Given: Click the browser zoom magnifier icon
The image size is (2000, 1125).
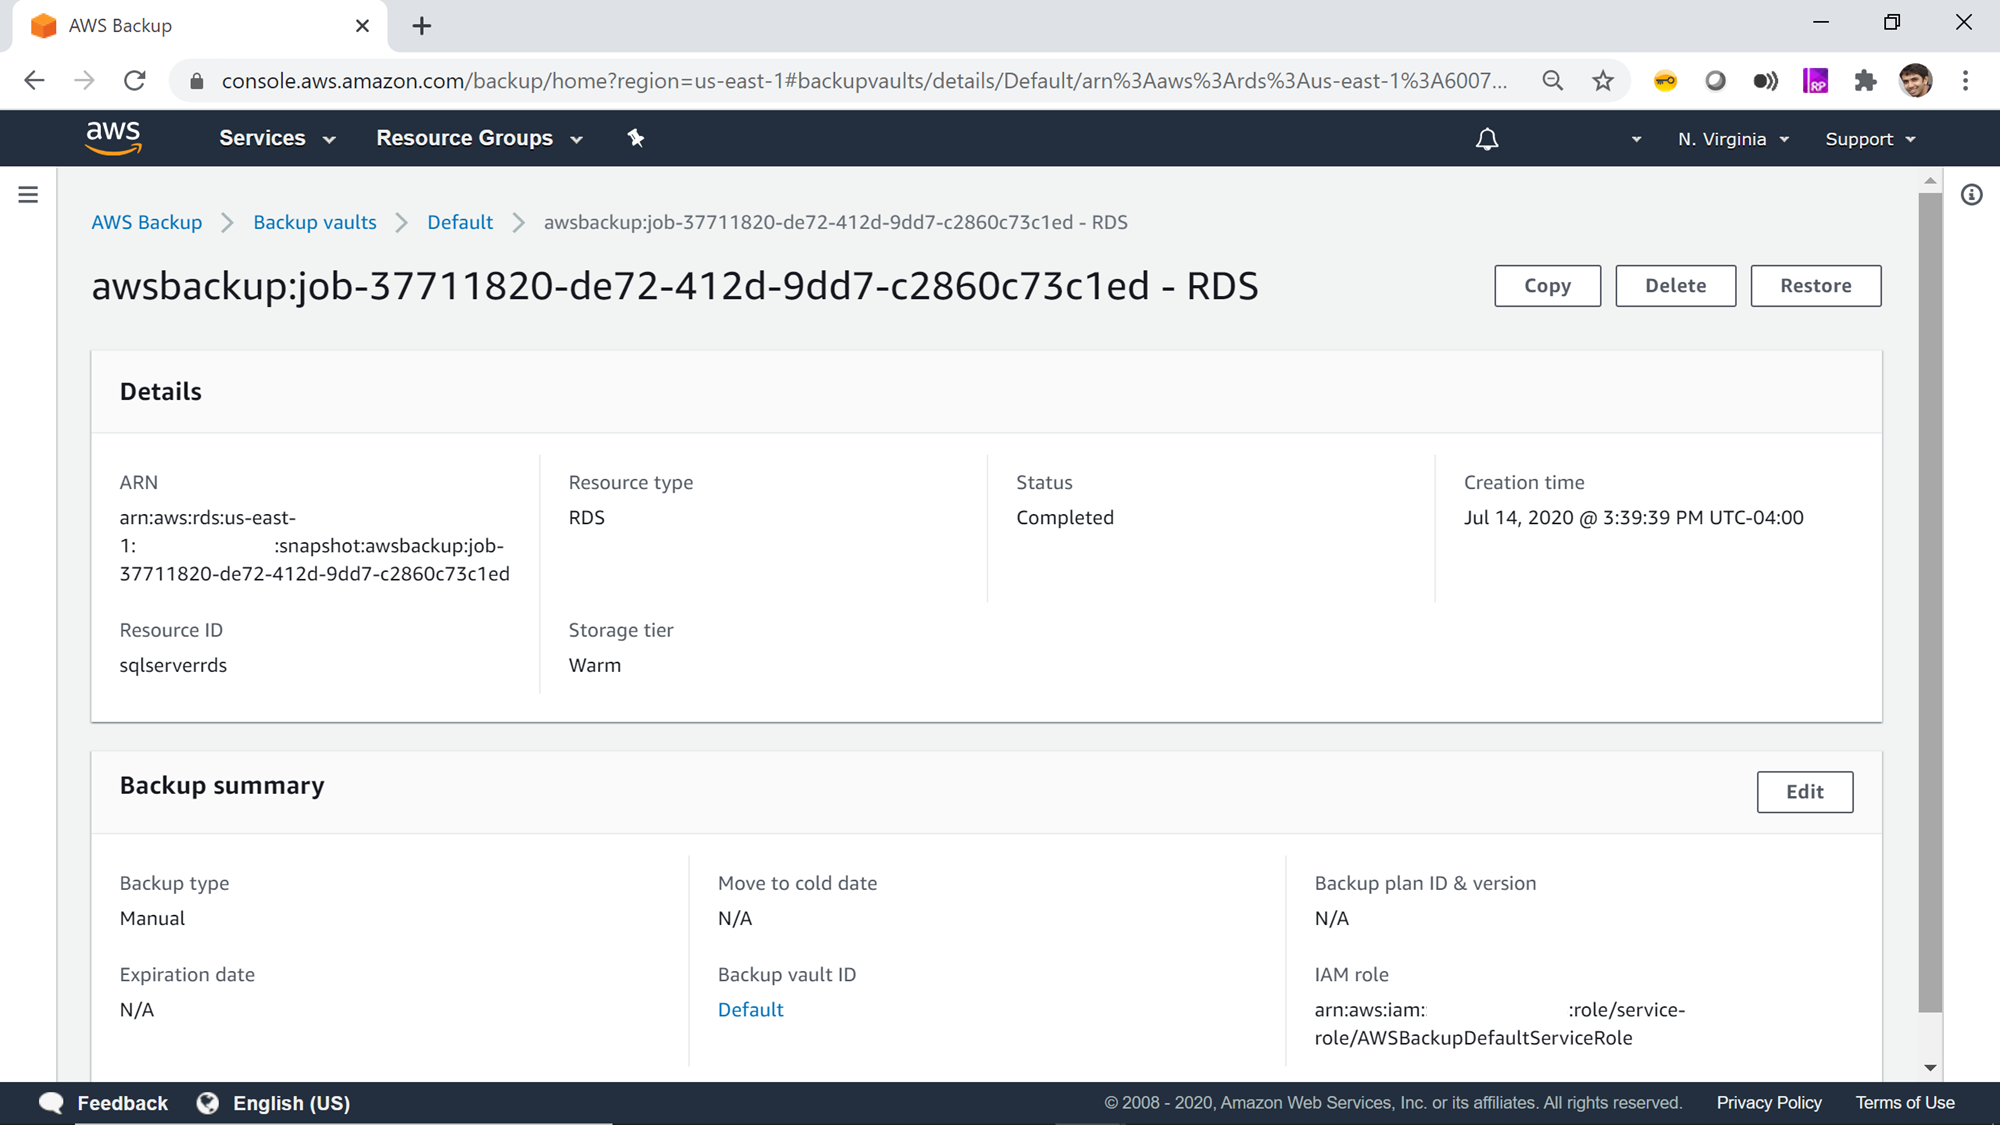Looking at the screenshot, I should (x=1552, y=81).
